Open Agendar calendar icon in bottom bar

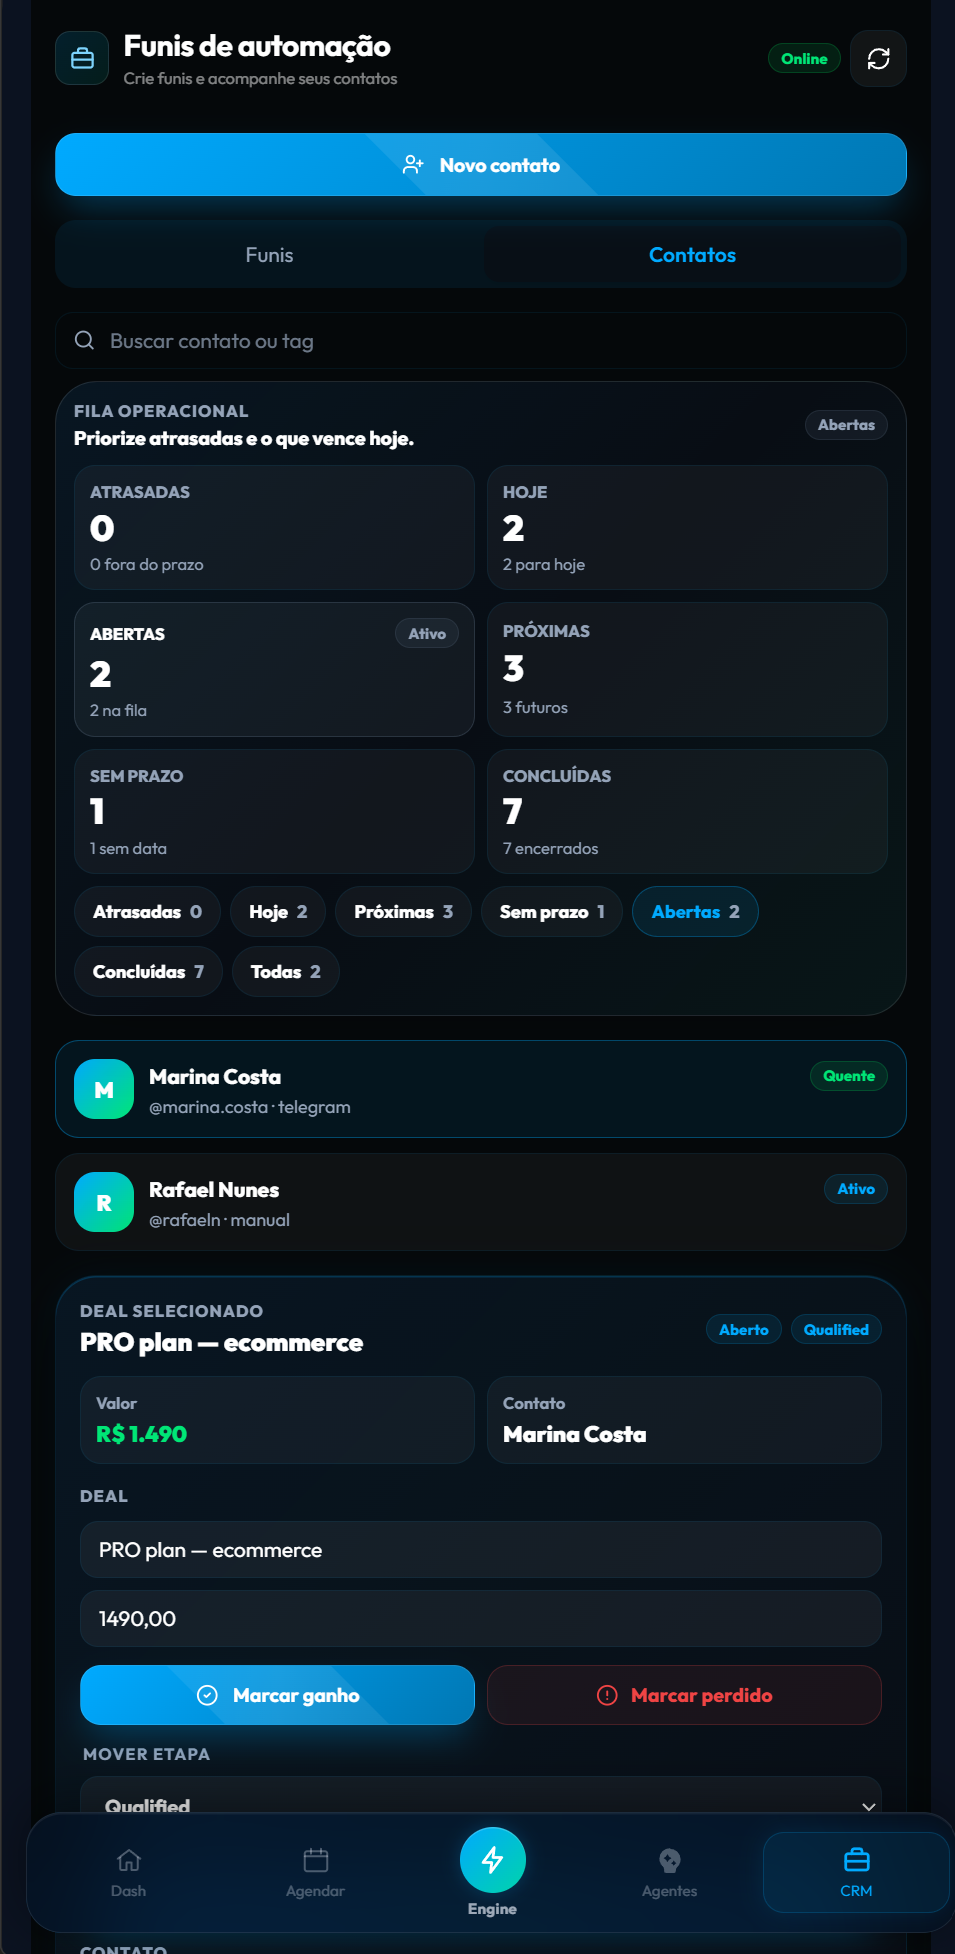(316, 1860)
